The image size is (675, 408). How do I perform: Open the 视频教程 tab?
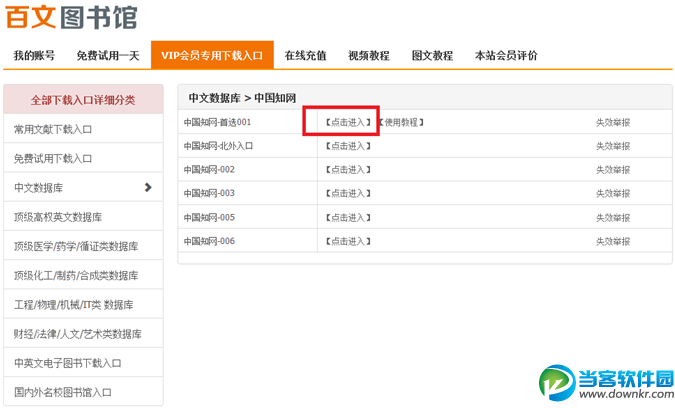pos(369,56)
